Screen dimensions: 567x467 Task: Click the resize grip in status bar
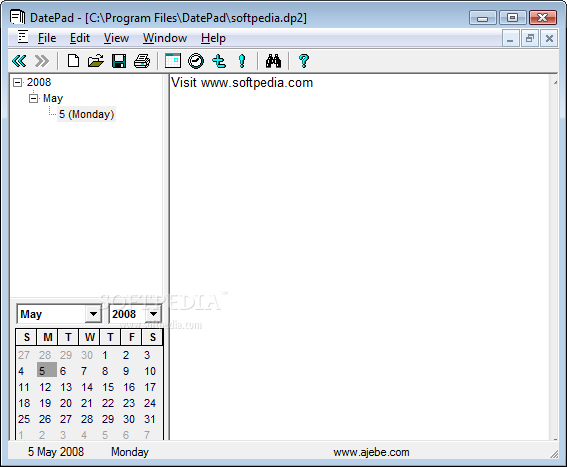[x=554, y=454]
